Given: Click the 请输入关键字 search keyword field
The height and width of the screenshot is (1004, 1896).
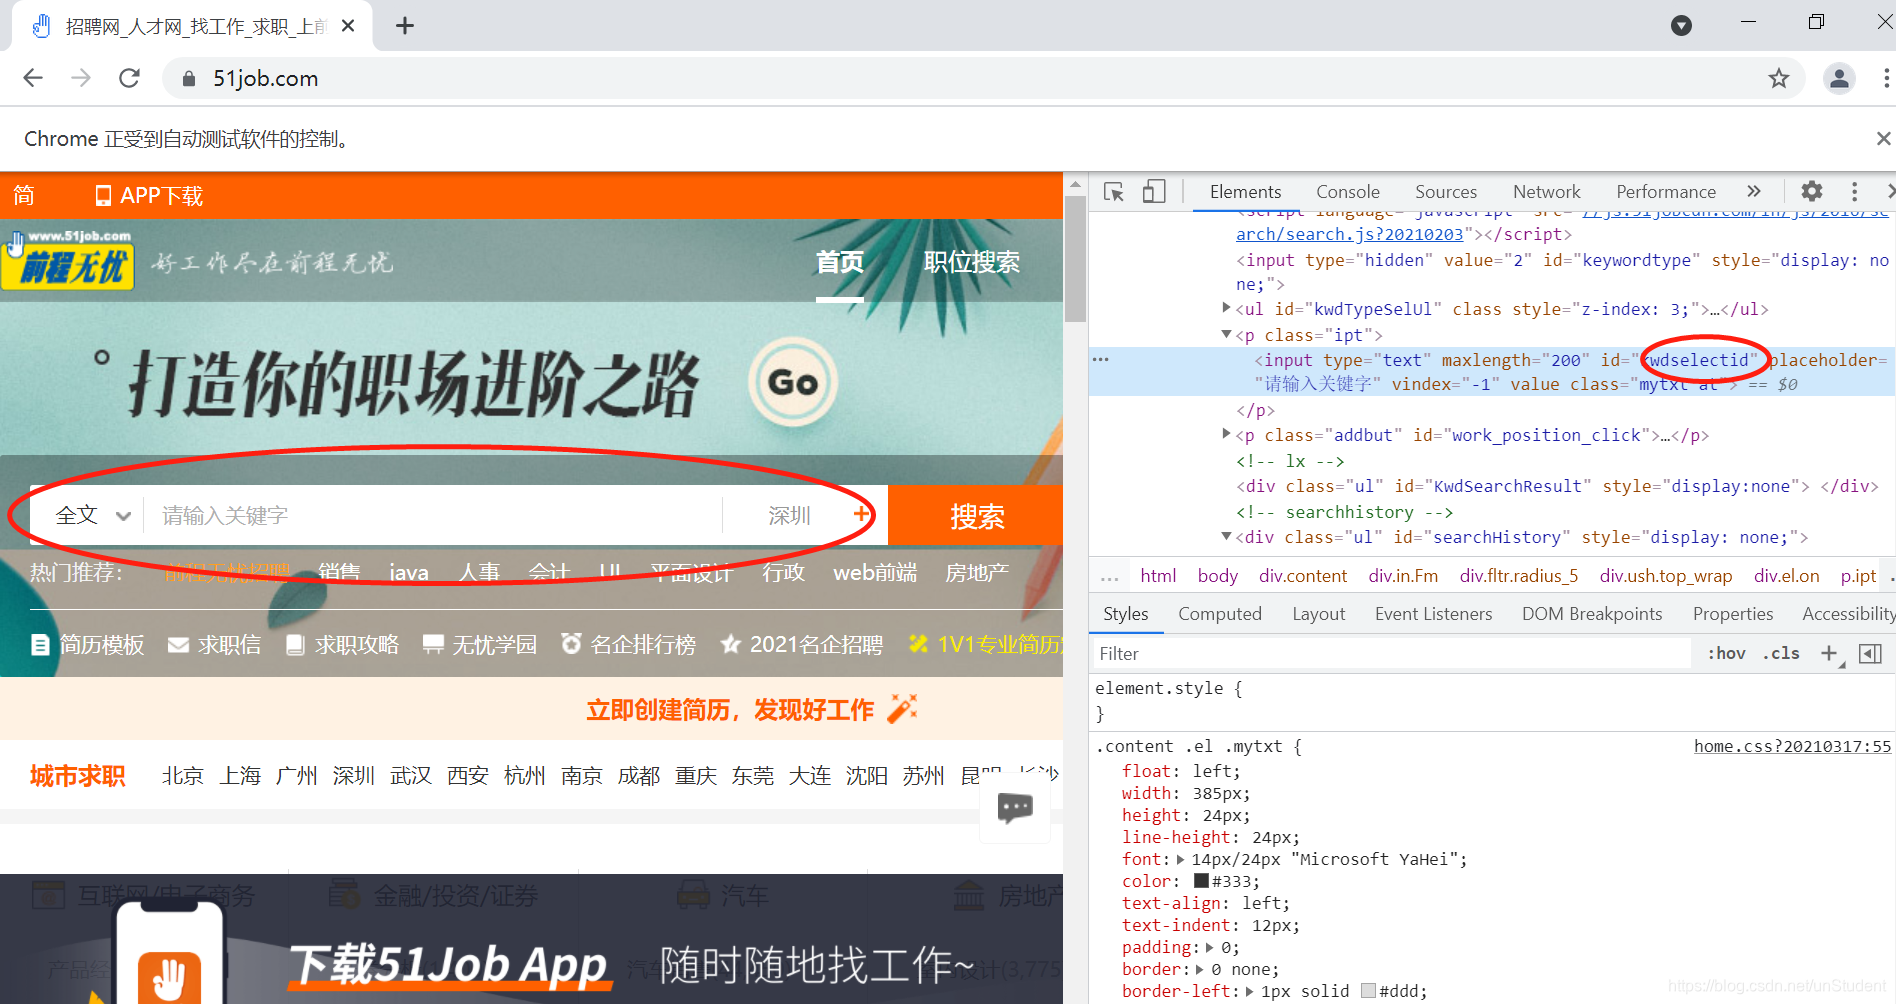Looking at the screenshot, I should coord(435,516).
